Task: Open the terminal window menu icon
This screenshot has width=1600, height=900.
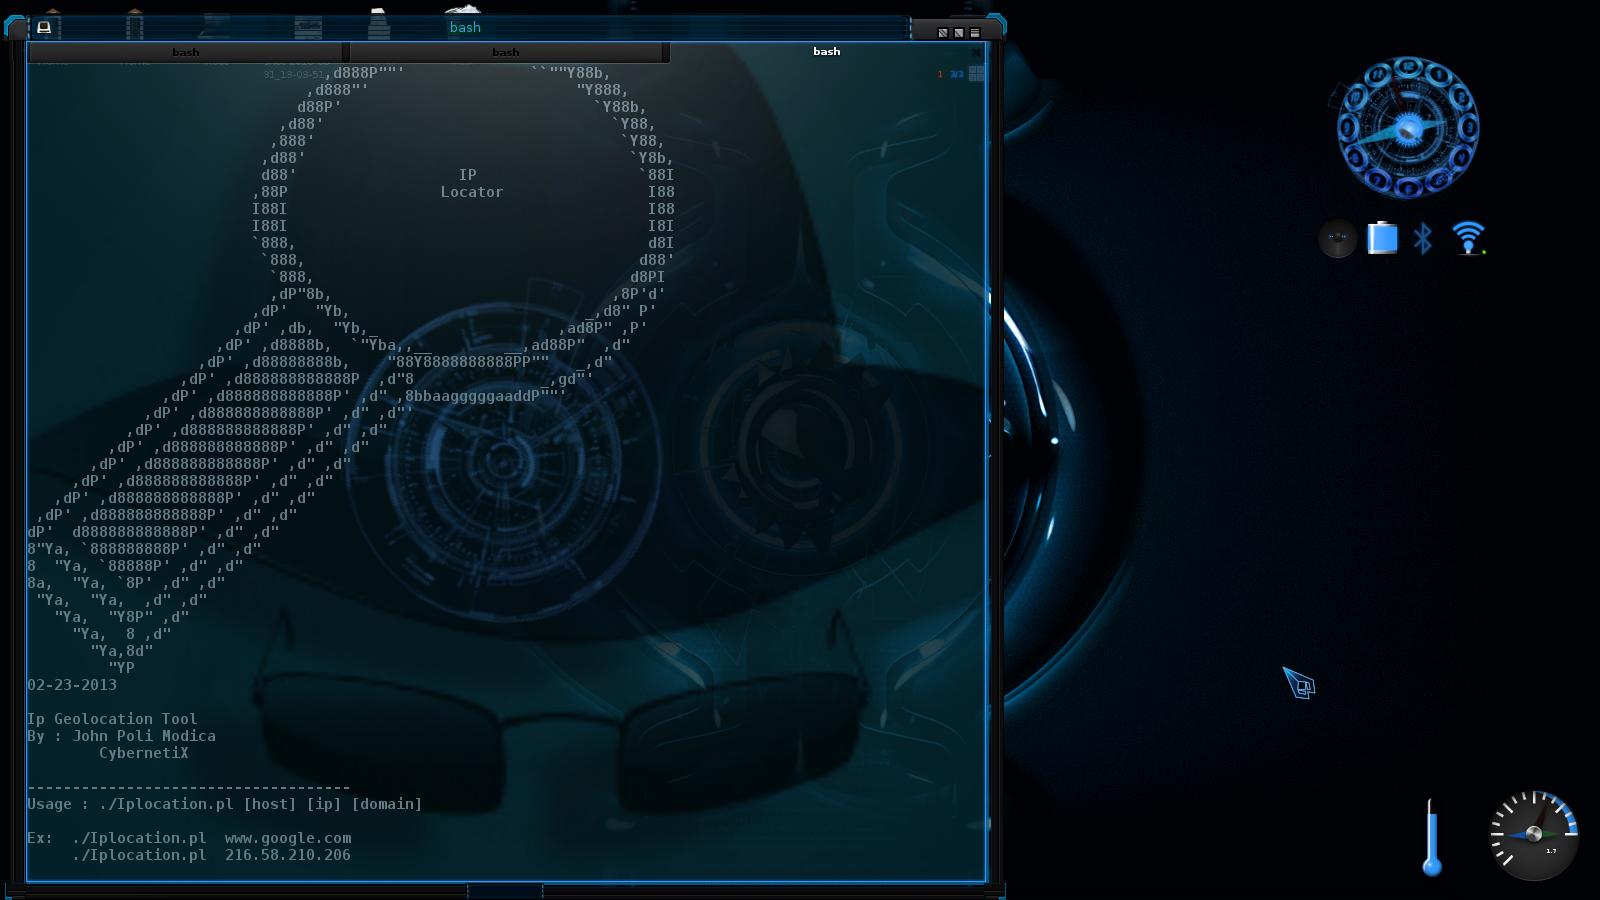Action: click(x=44, y=27)
